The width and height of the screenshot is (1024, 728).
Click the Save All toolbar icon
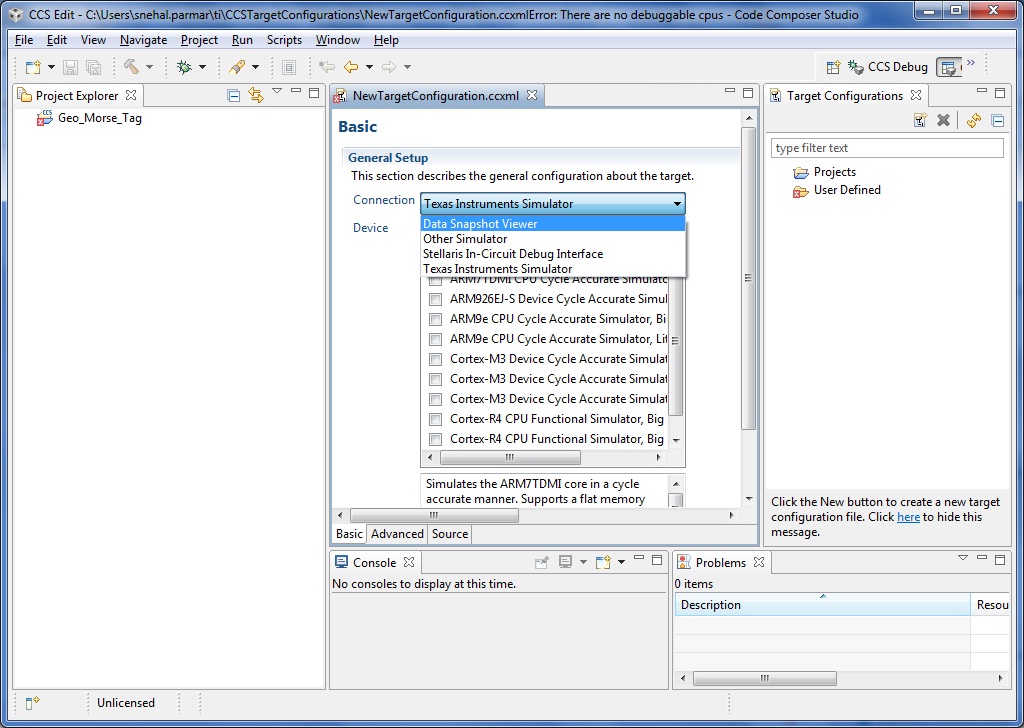(x=93, y=67)
